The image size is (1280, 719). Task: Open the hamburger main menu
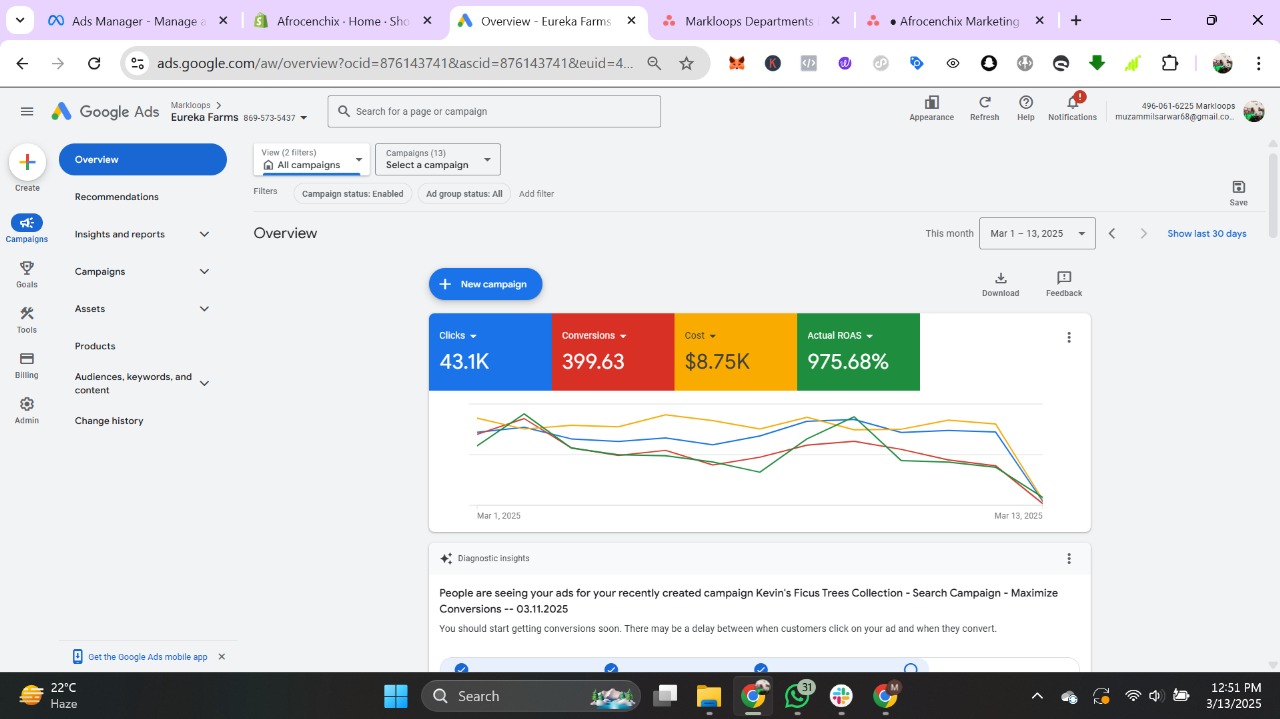point(27,111)
